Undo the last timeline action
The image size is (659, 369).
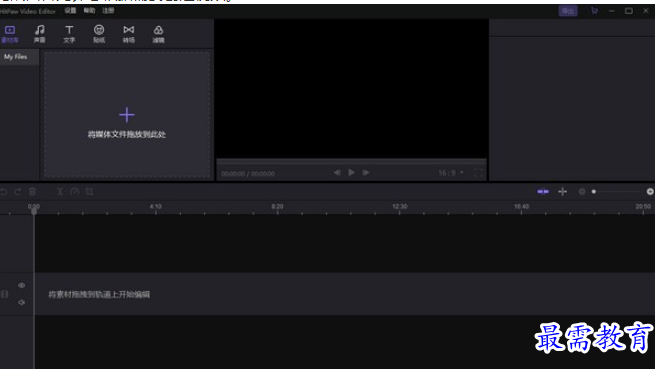tap(4, 192)
